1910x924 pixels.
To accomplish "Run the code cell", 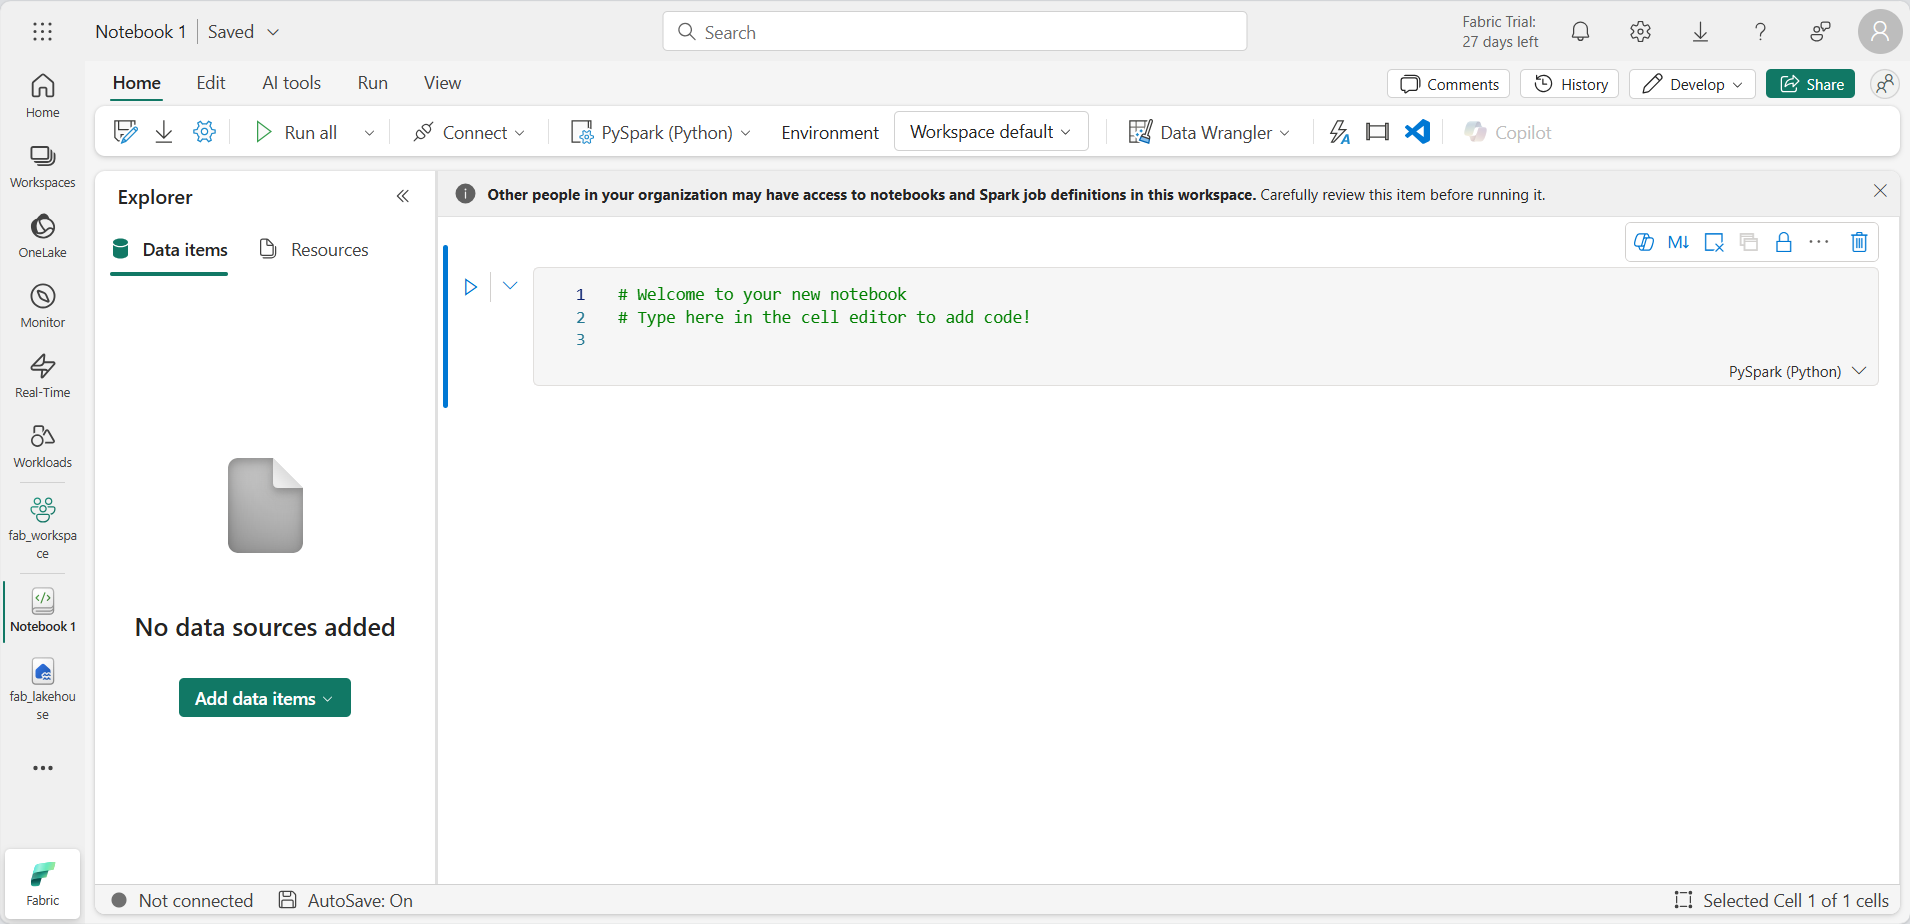I will [470, 287].
